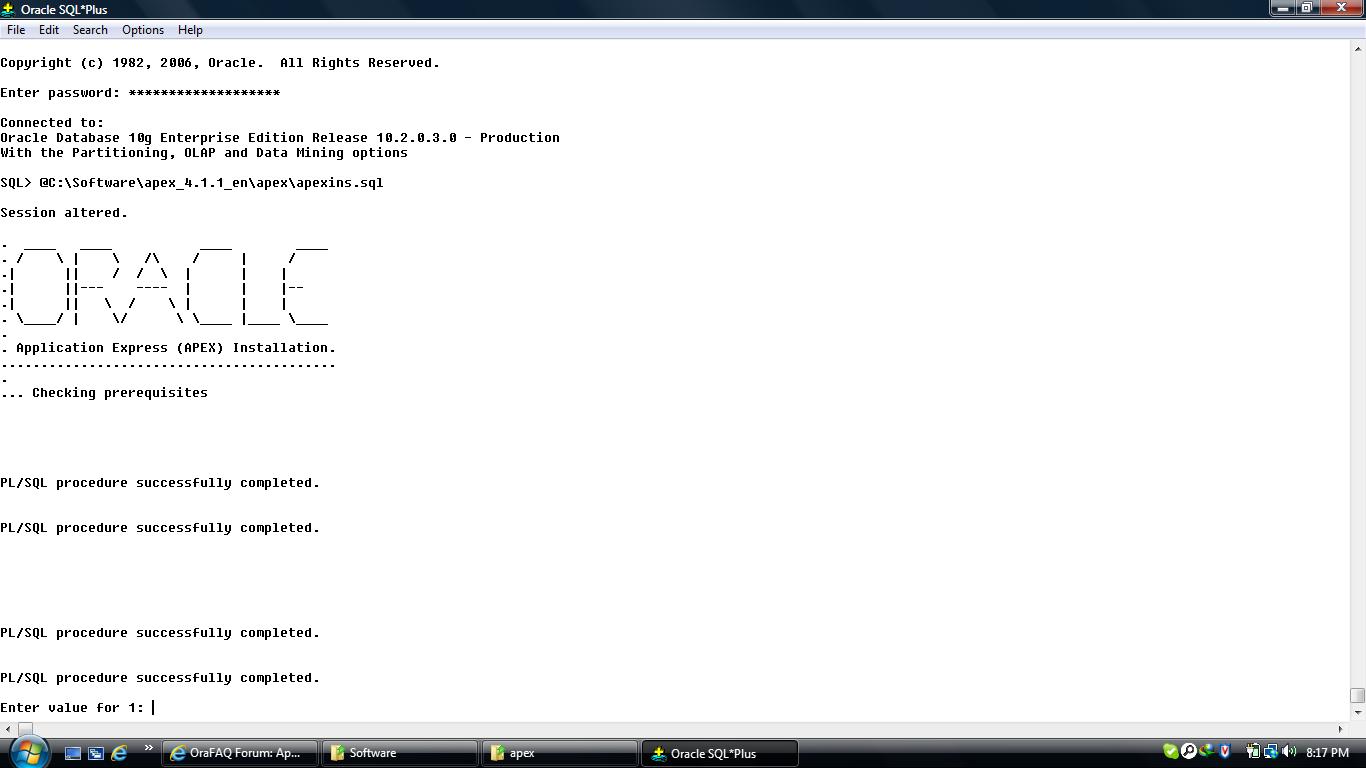Click the network connection tray icon
The image size is (1366, 768).
point(1270,752)
